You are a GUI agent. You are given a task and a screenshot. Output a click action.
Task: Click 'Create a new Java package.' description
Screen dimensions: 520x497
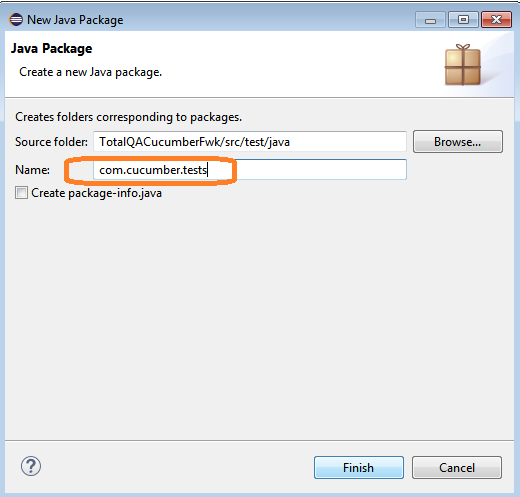90,72
